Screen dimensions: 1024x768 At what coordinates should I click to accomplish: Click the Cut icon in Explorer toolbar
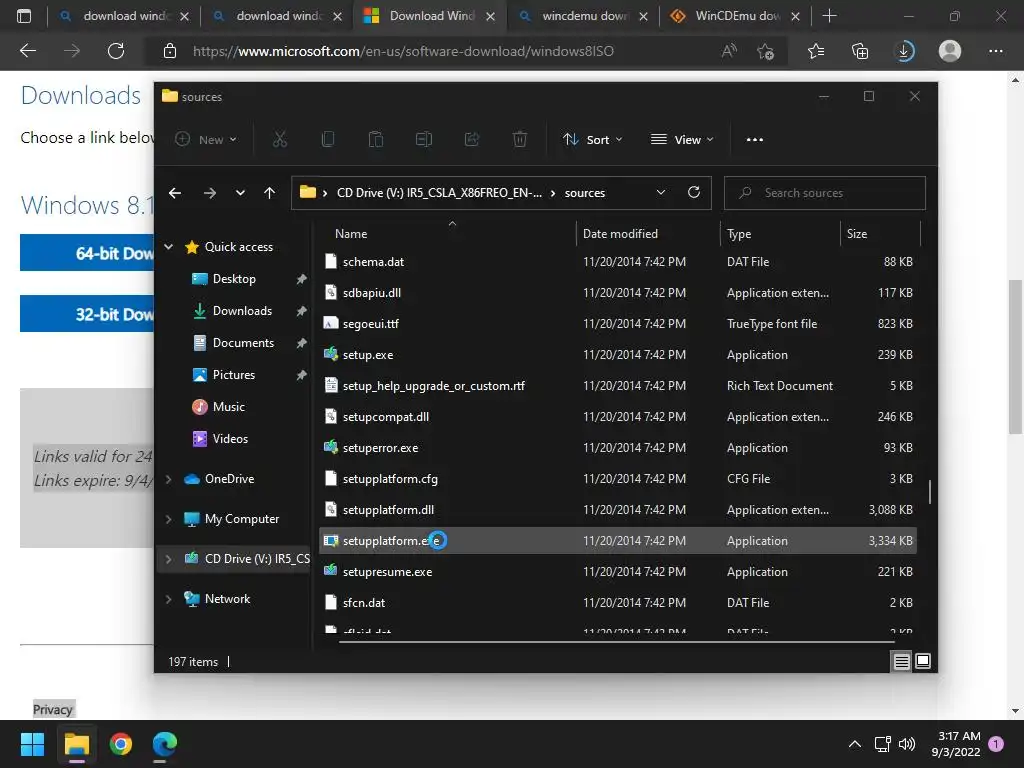point(280,139)
